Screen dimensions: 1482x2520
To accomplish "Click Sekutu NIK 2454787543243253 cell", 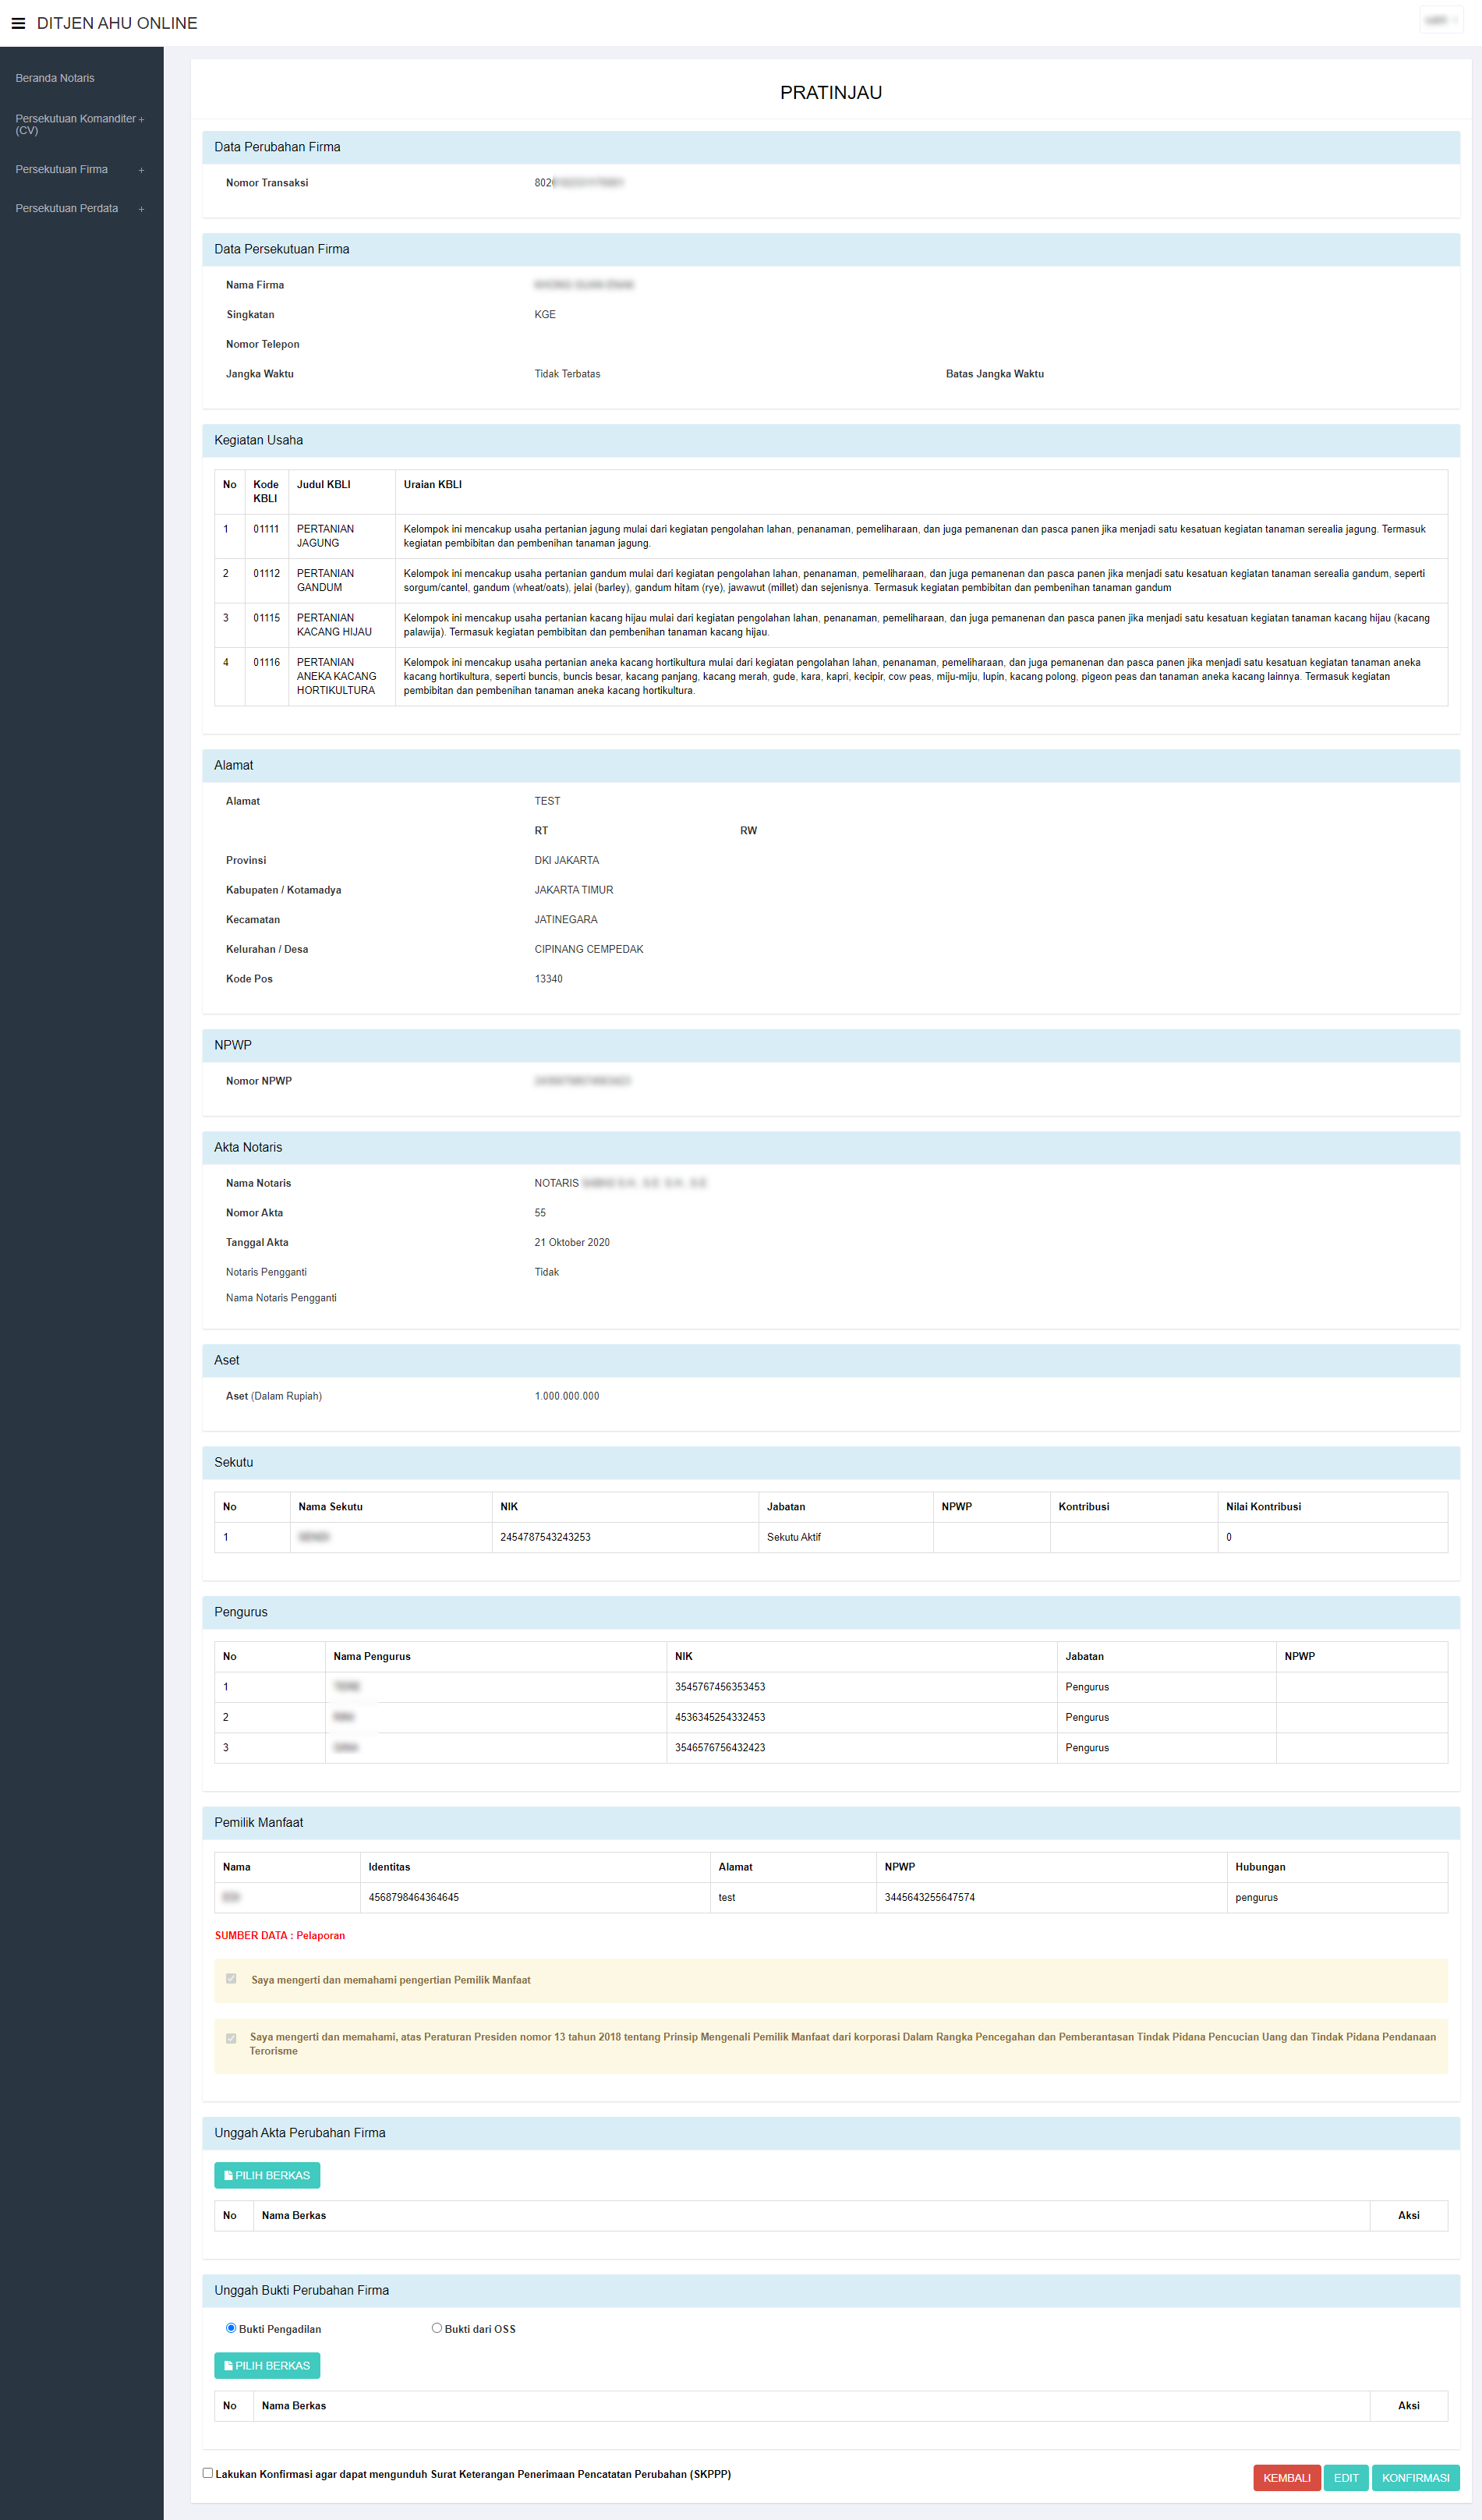I will pos(545,1537).
